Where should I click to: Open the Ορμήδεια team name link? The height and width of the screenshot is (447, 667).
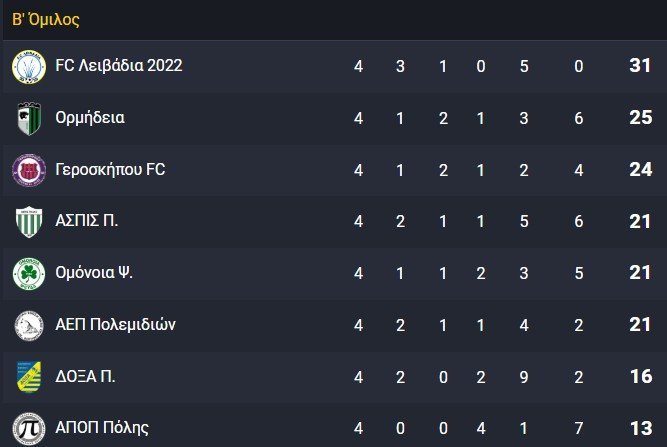click(90, 118)
